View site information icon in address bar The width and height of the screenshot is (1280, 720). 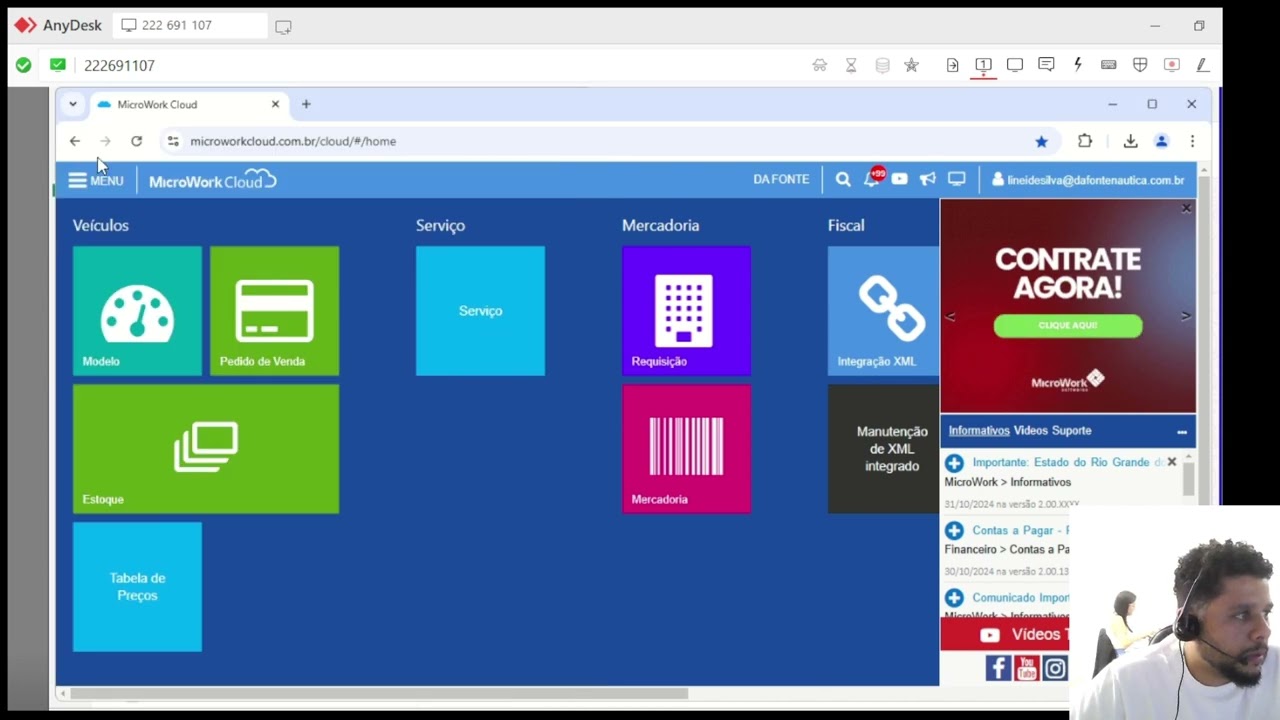173,141
